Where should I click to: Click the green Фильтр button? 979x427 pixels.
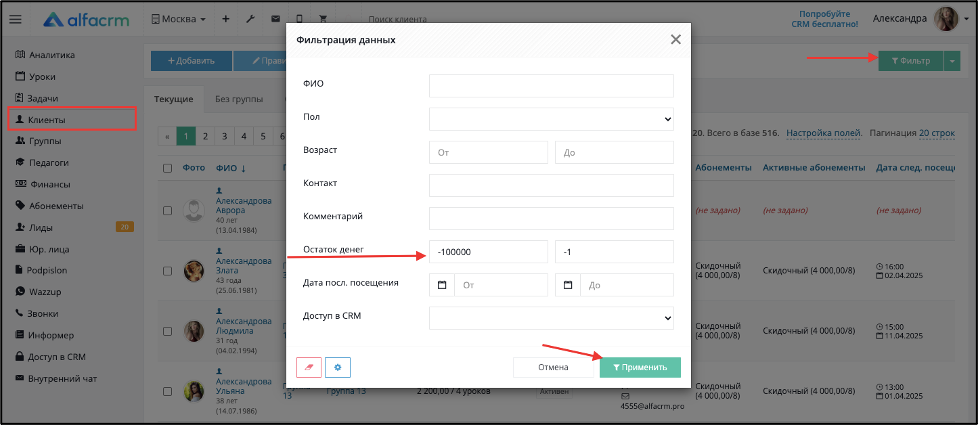point(910,61)
